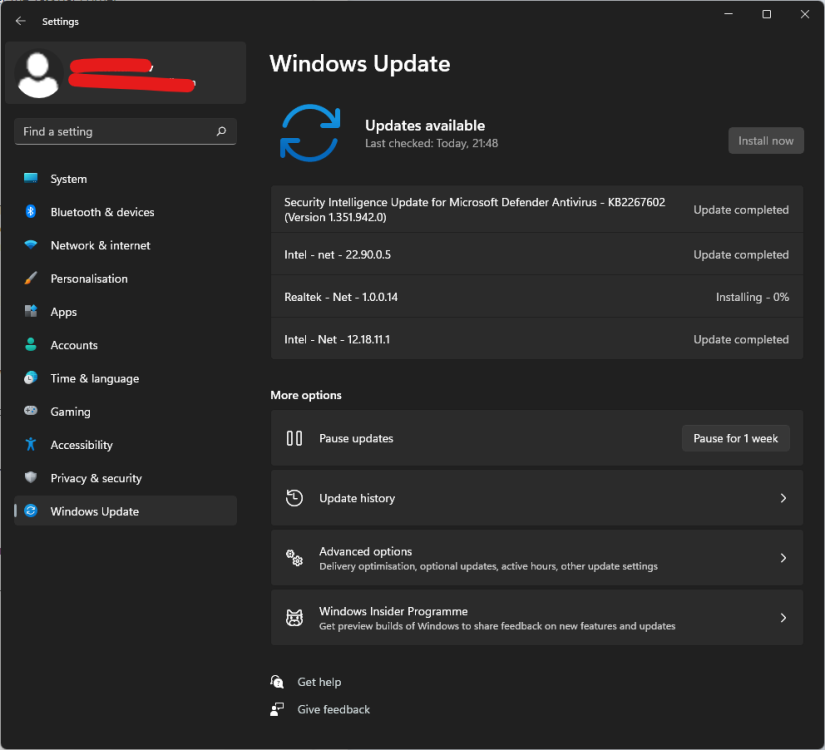Click the Gaming controller icon

tap(31, 411)
